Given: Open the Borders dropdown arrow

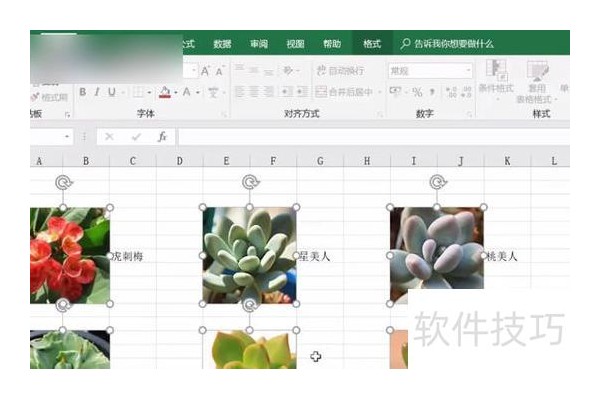Looking at the screenshot, I should click(x=149, y=92).
